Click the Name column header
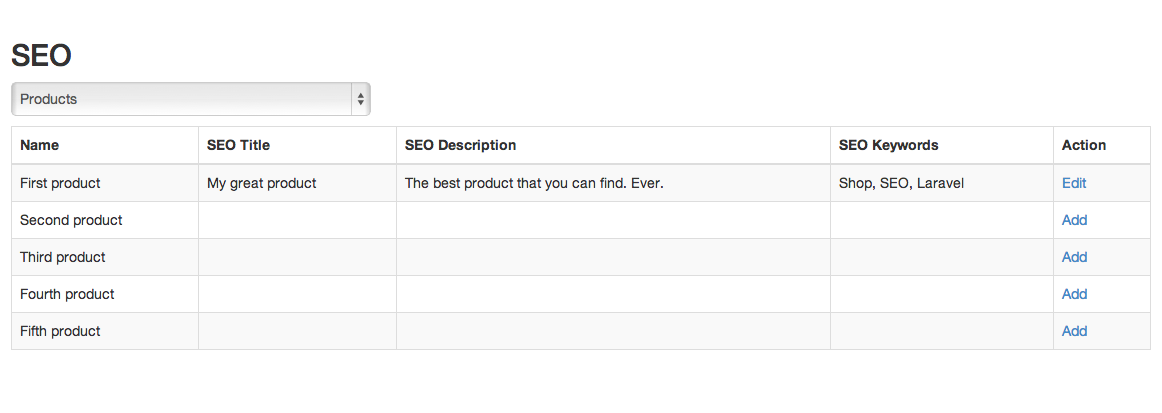 [40, 145]
